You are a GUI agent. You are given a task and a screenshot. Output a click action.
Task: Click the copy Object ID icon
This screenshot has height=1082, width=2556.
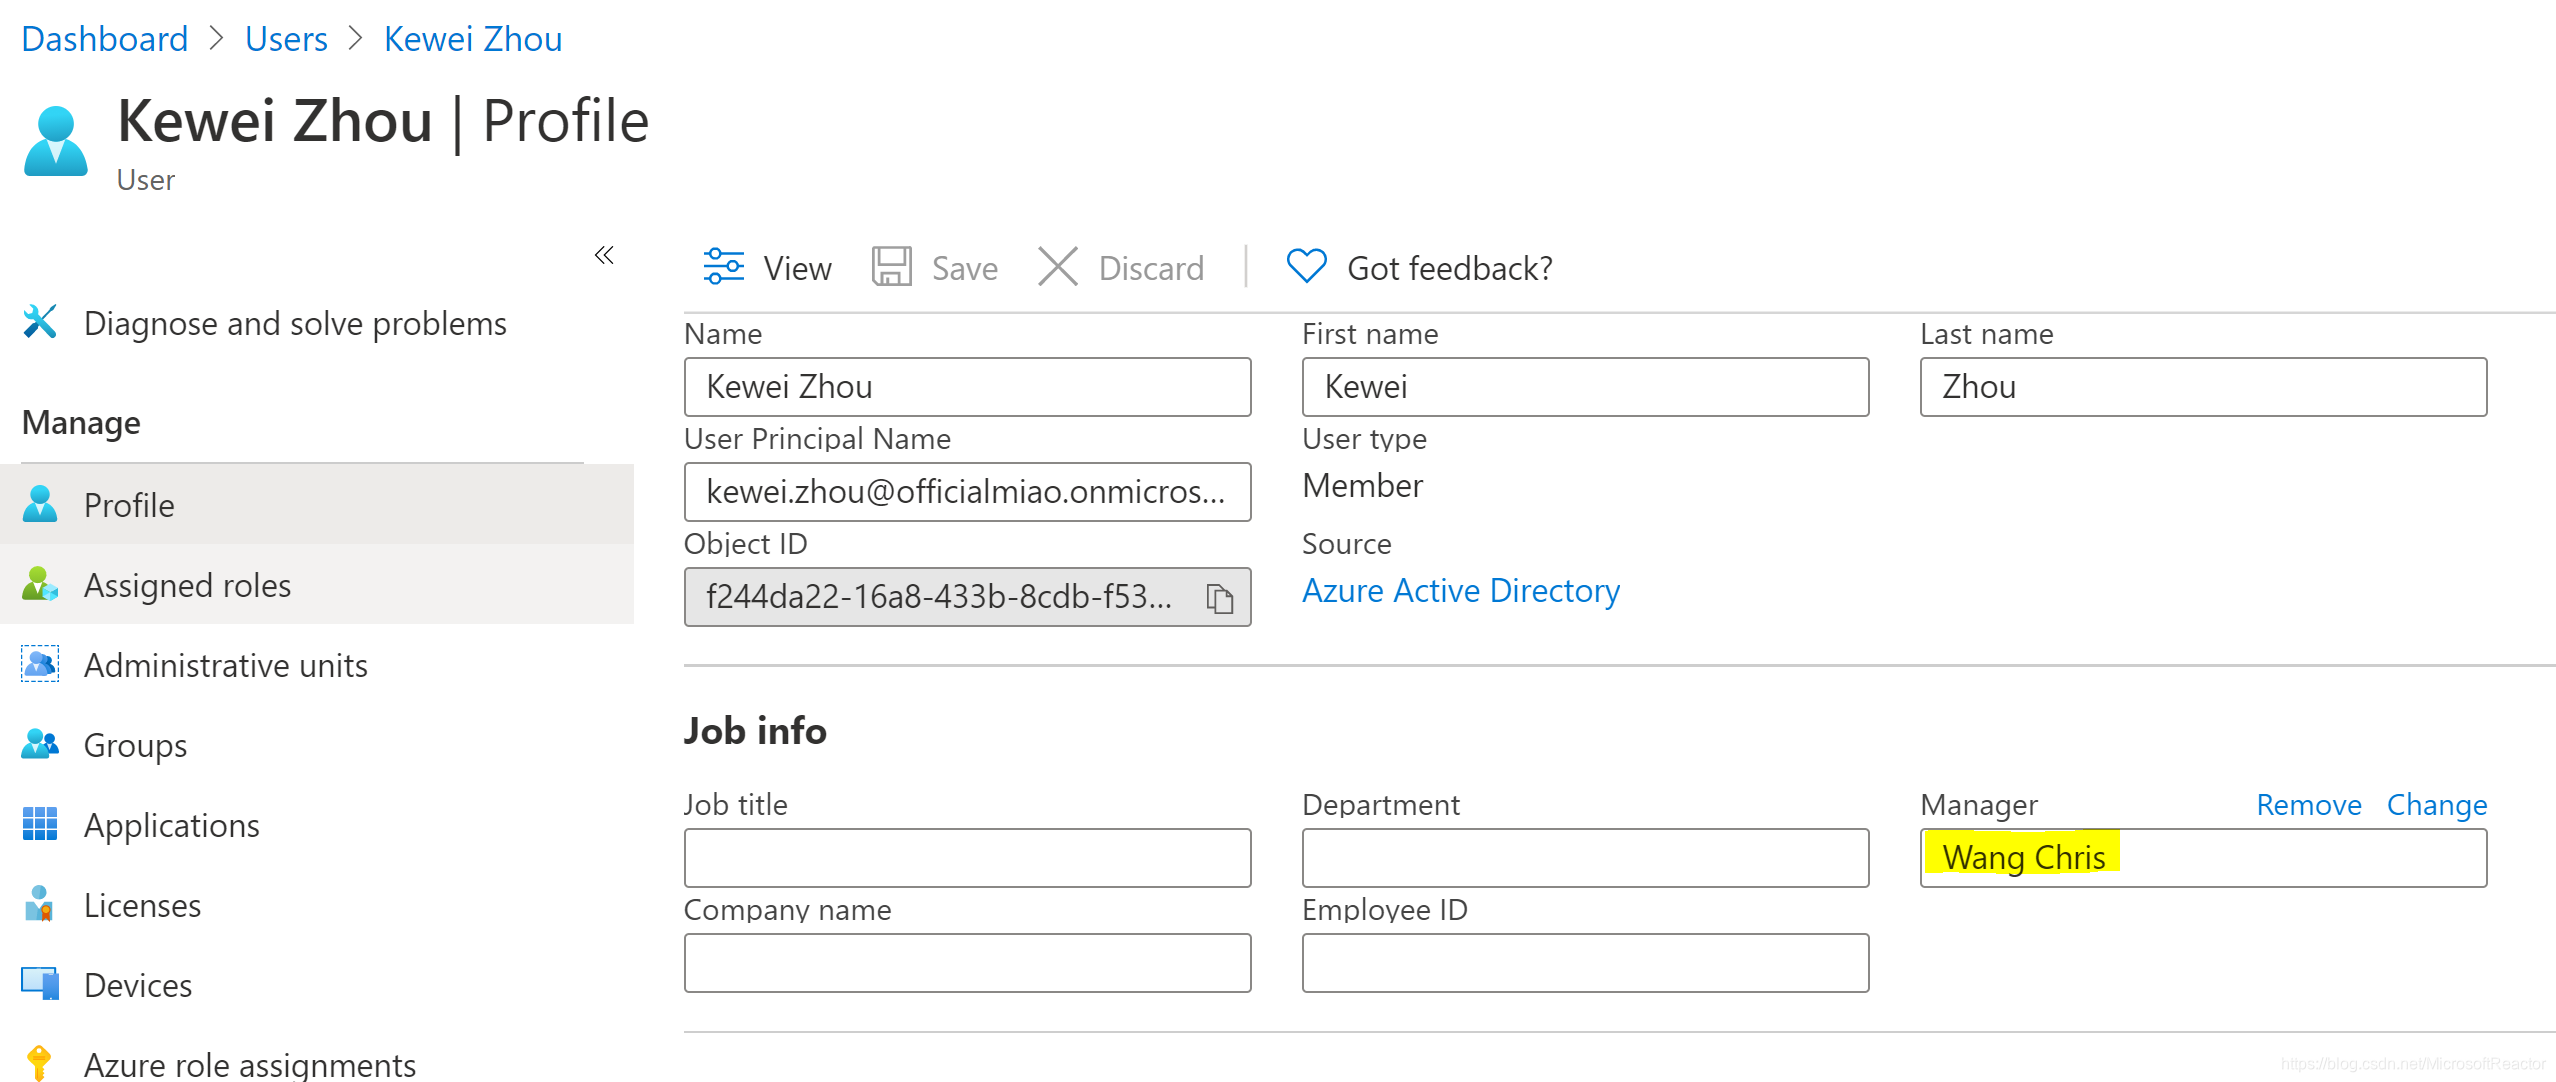(1219, 598)
